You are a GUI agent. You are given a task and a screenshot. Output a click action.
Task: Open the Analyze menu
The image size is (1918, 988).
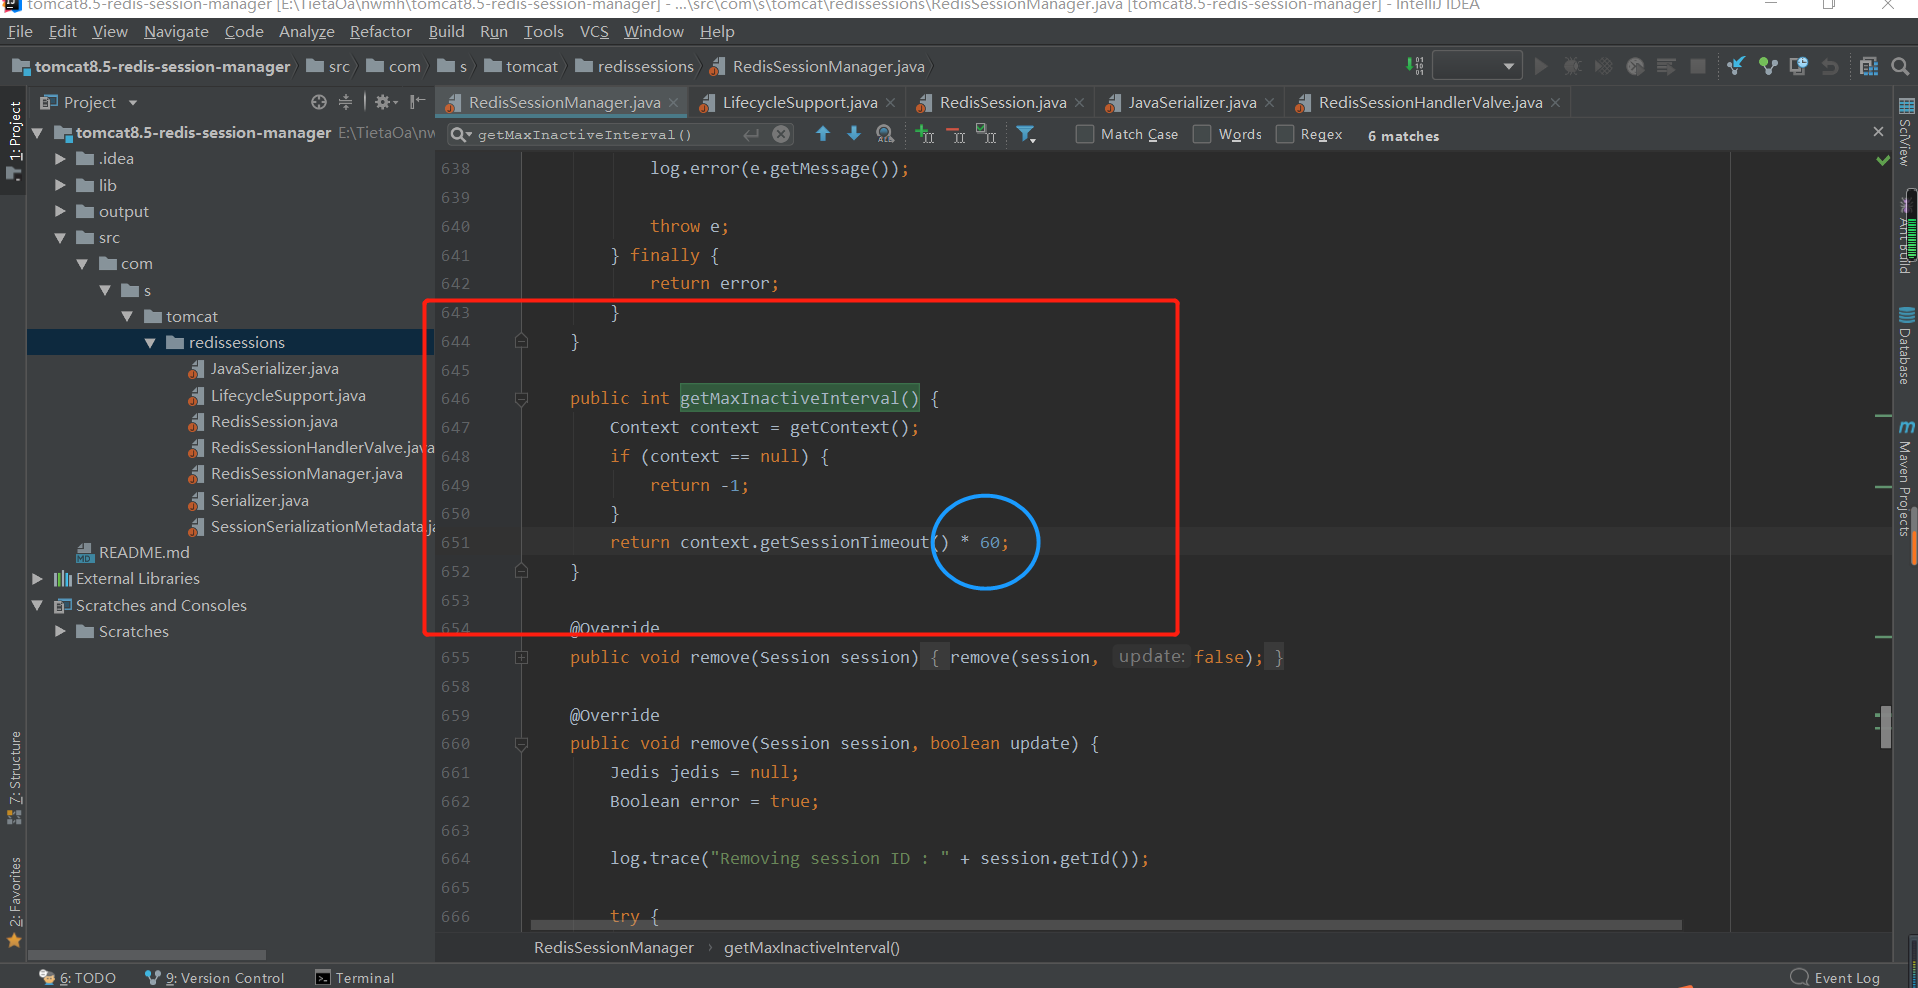pyautogui.click(x=306, y=32)
